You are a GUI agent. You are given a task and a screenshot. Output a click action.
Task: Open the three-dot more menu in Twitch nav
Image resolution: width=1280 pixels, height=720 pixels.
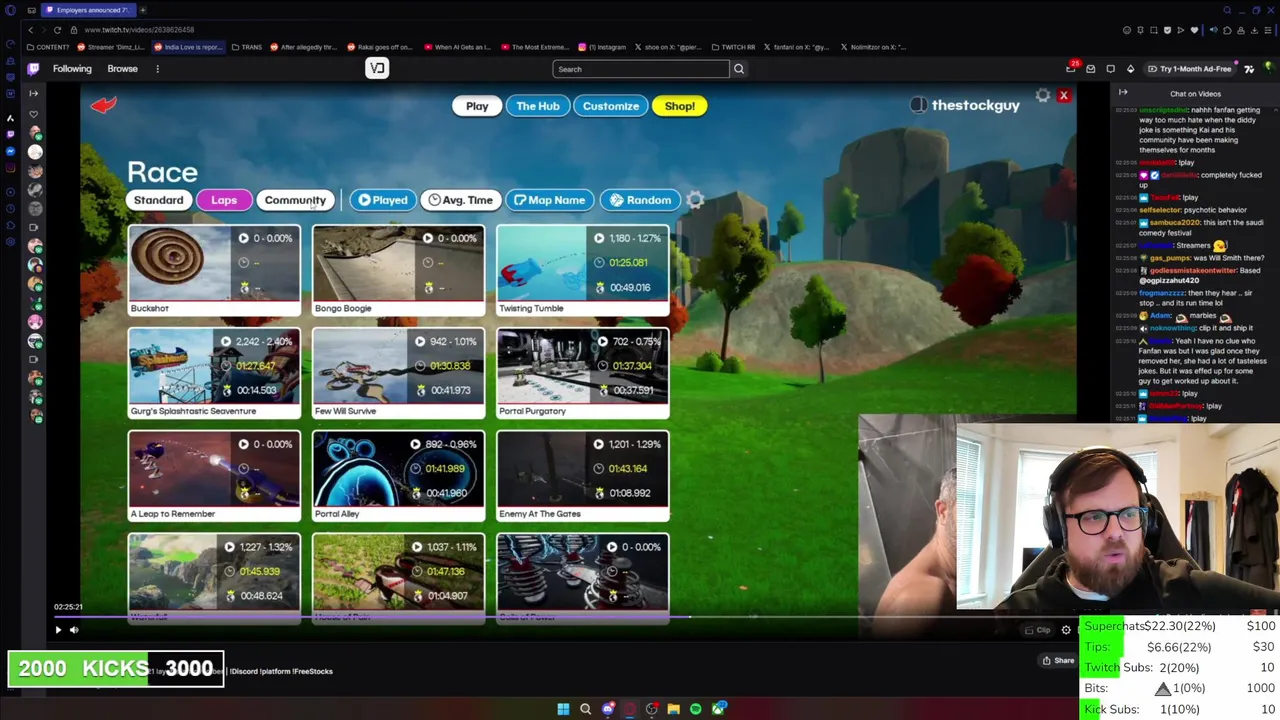[x=157, y=69]
